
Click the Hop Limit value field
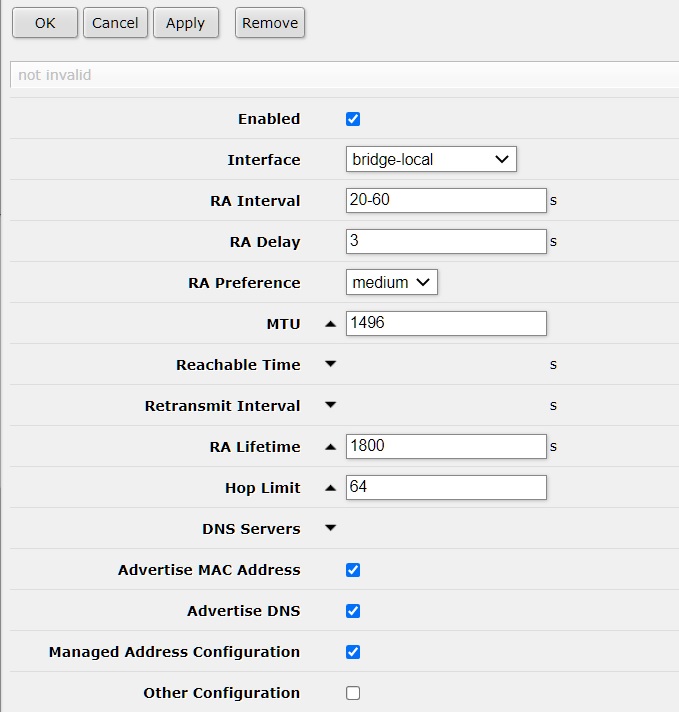446,488
